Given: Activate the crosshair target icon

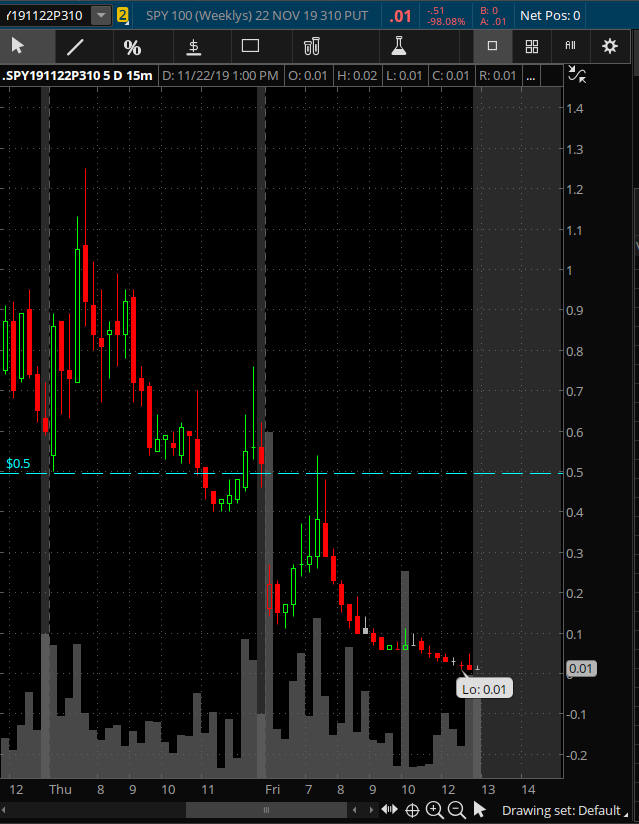Looking at the screenshot, I should [412, 810].
